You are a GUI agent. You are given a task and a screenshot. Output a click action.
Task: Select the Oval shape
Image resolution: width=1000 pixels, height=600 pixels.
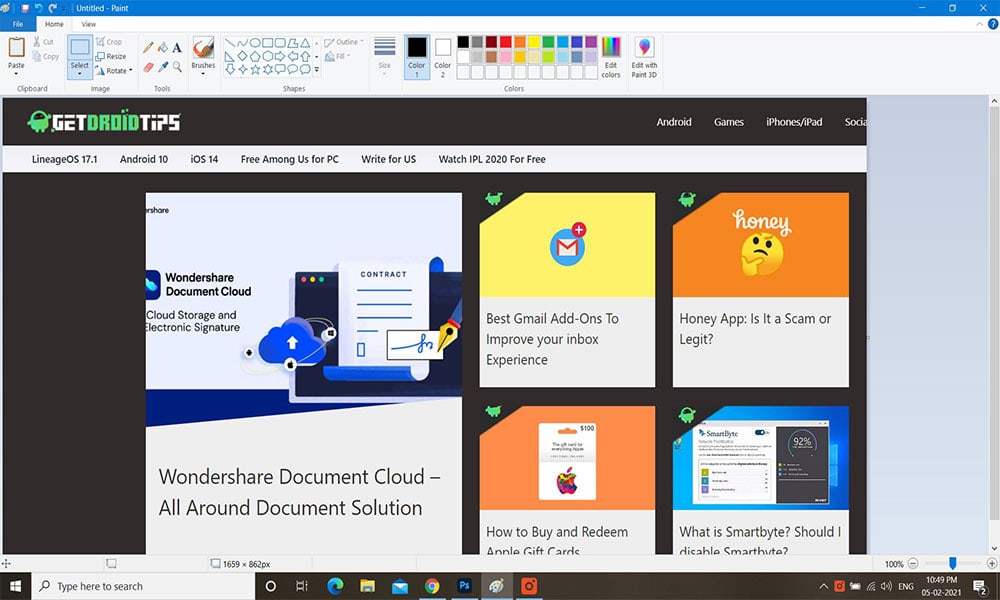[255, 43]
